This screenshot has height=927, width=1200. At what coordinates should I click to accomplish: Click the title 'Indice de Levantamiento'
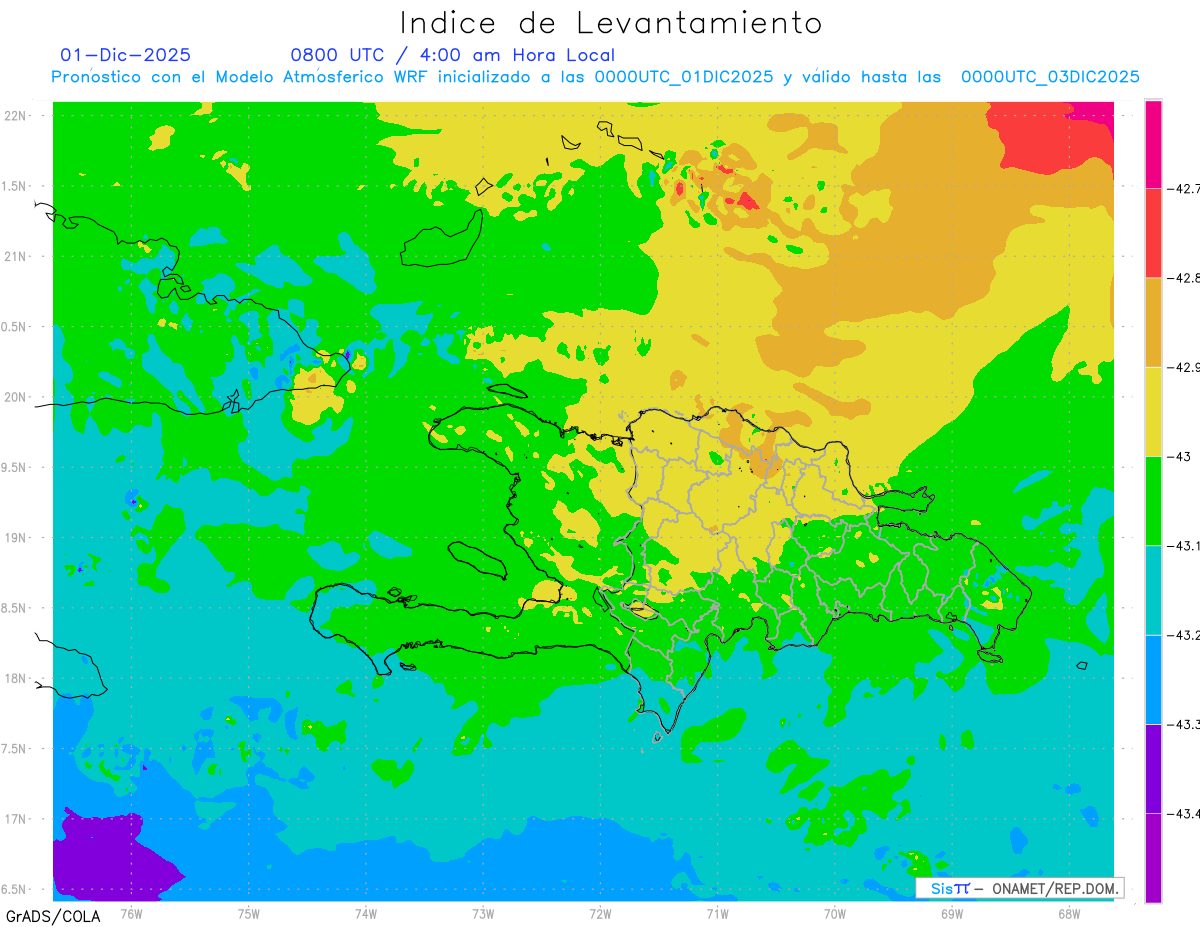[x=611, y=23]
